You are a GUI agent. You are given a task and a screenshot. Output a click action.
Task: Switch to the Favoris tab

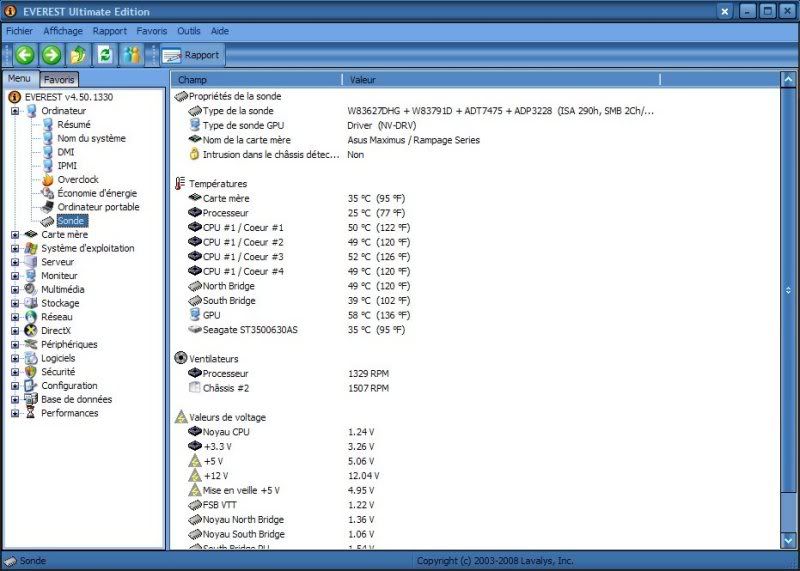coord(59,79)
